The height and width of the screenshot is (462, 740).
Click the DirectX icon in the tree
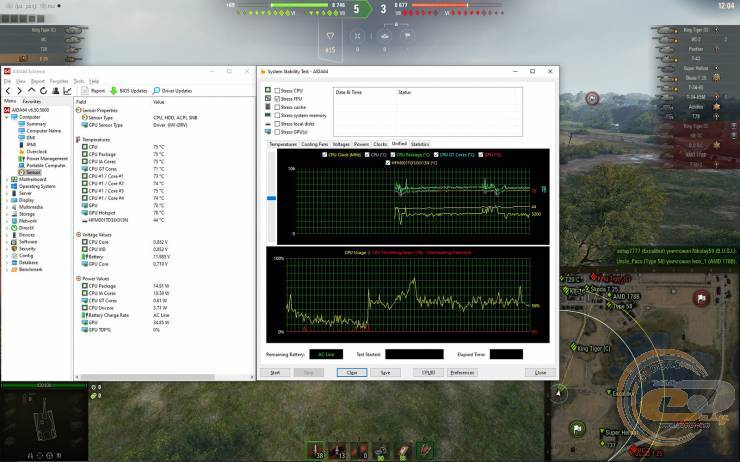[14, 227]
